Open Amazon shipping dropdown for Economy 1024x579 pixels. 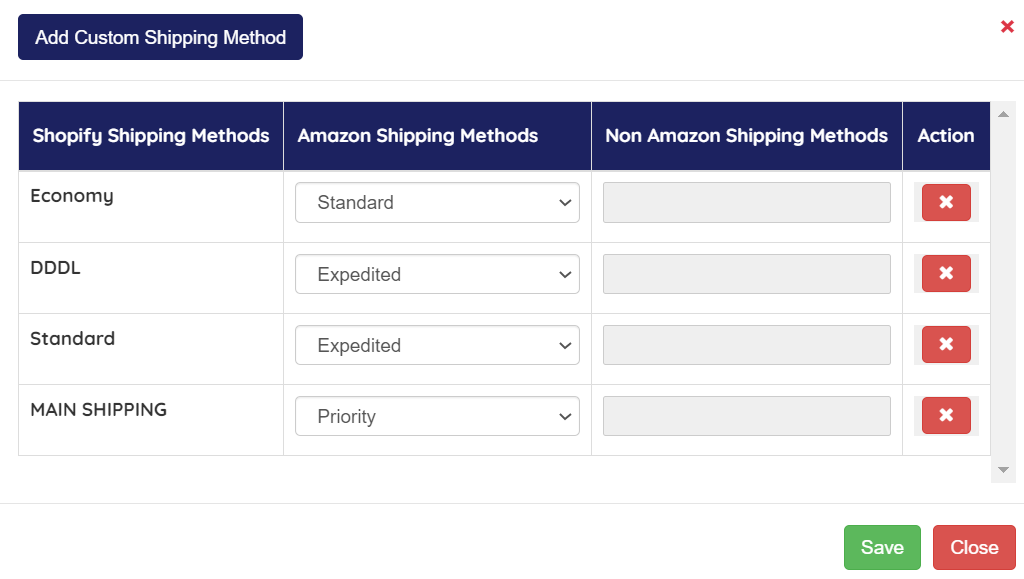[x=437, y=203]
